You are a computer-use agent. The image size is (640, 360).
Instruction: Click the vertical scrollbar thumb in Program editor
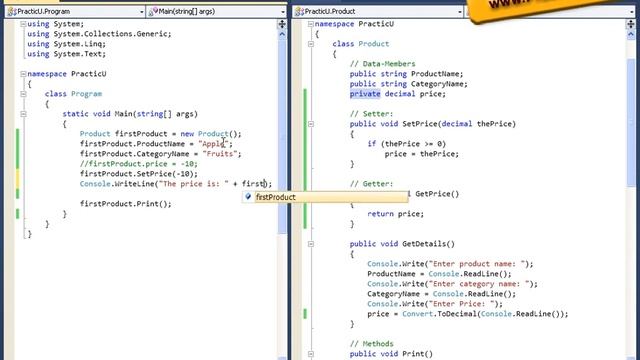(282, 137)
